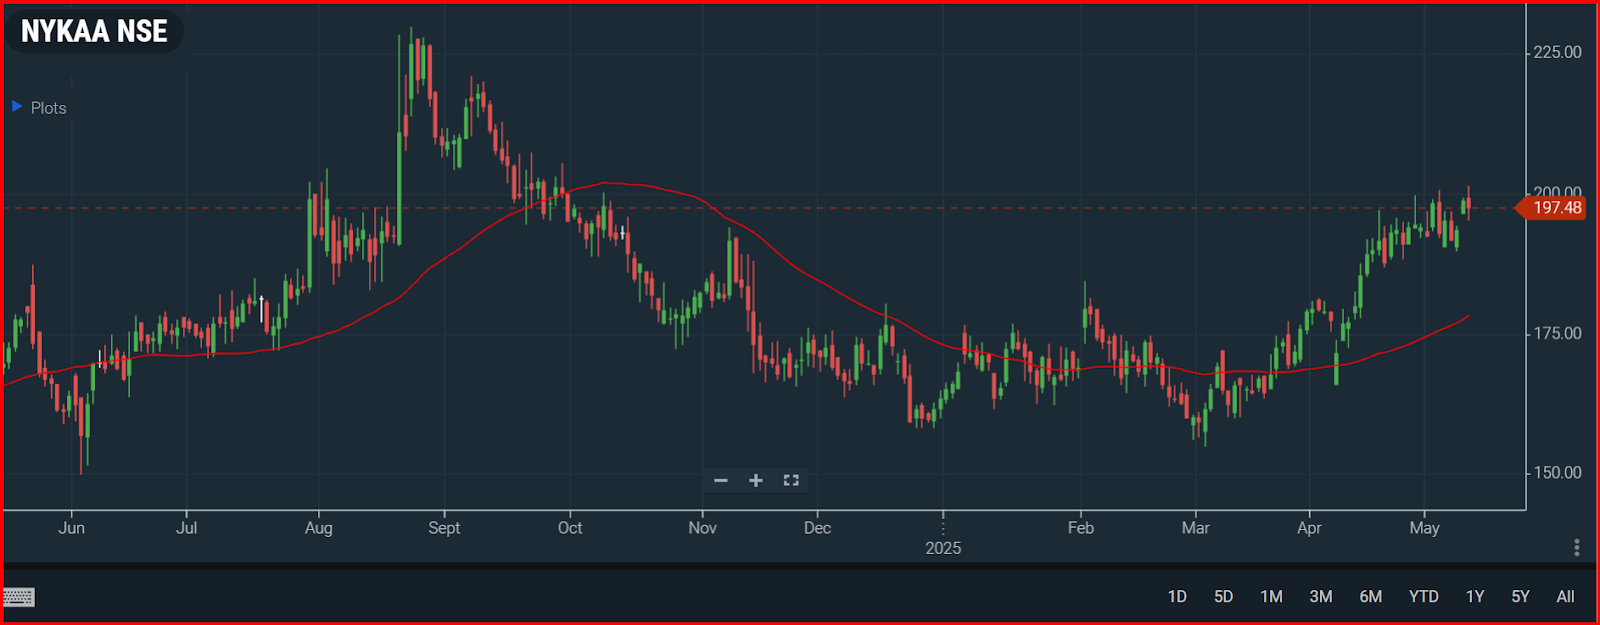This screenshot has height=625, width=1600.
Task: Click the Jun label on time axis
Action: 71,528
